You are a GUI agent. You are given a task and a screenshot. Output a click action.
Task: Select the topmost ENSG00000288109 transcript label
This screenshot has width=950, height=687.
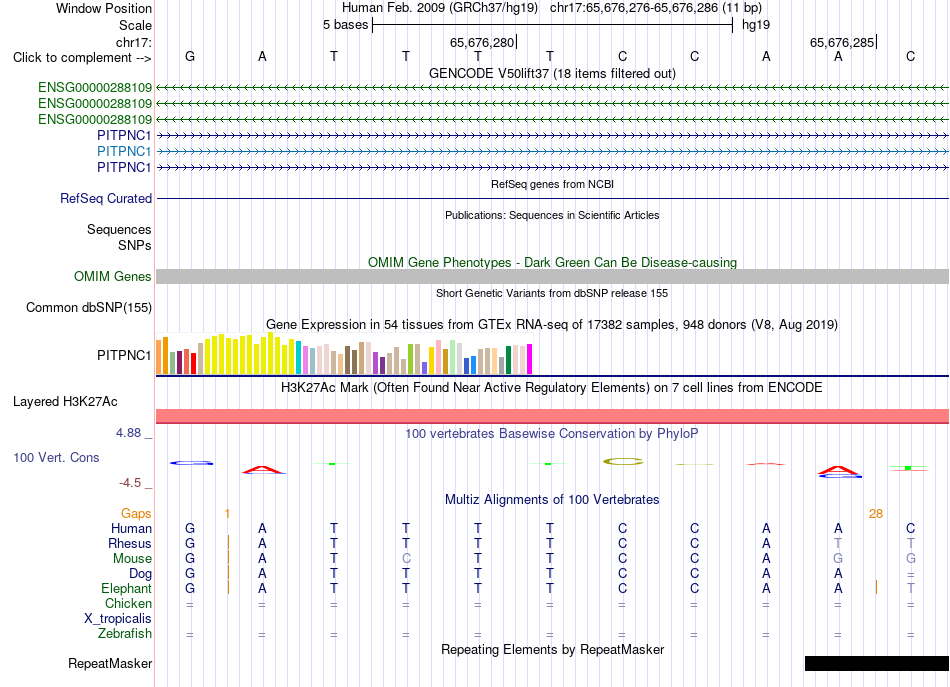pyautogui.click(x=95, y=88)
